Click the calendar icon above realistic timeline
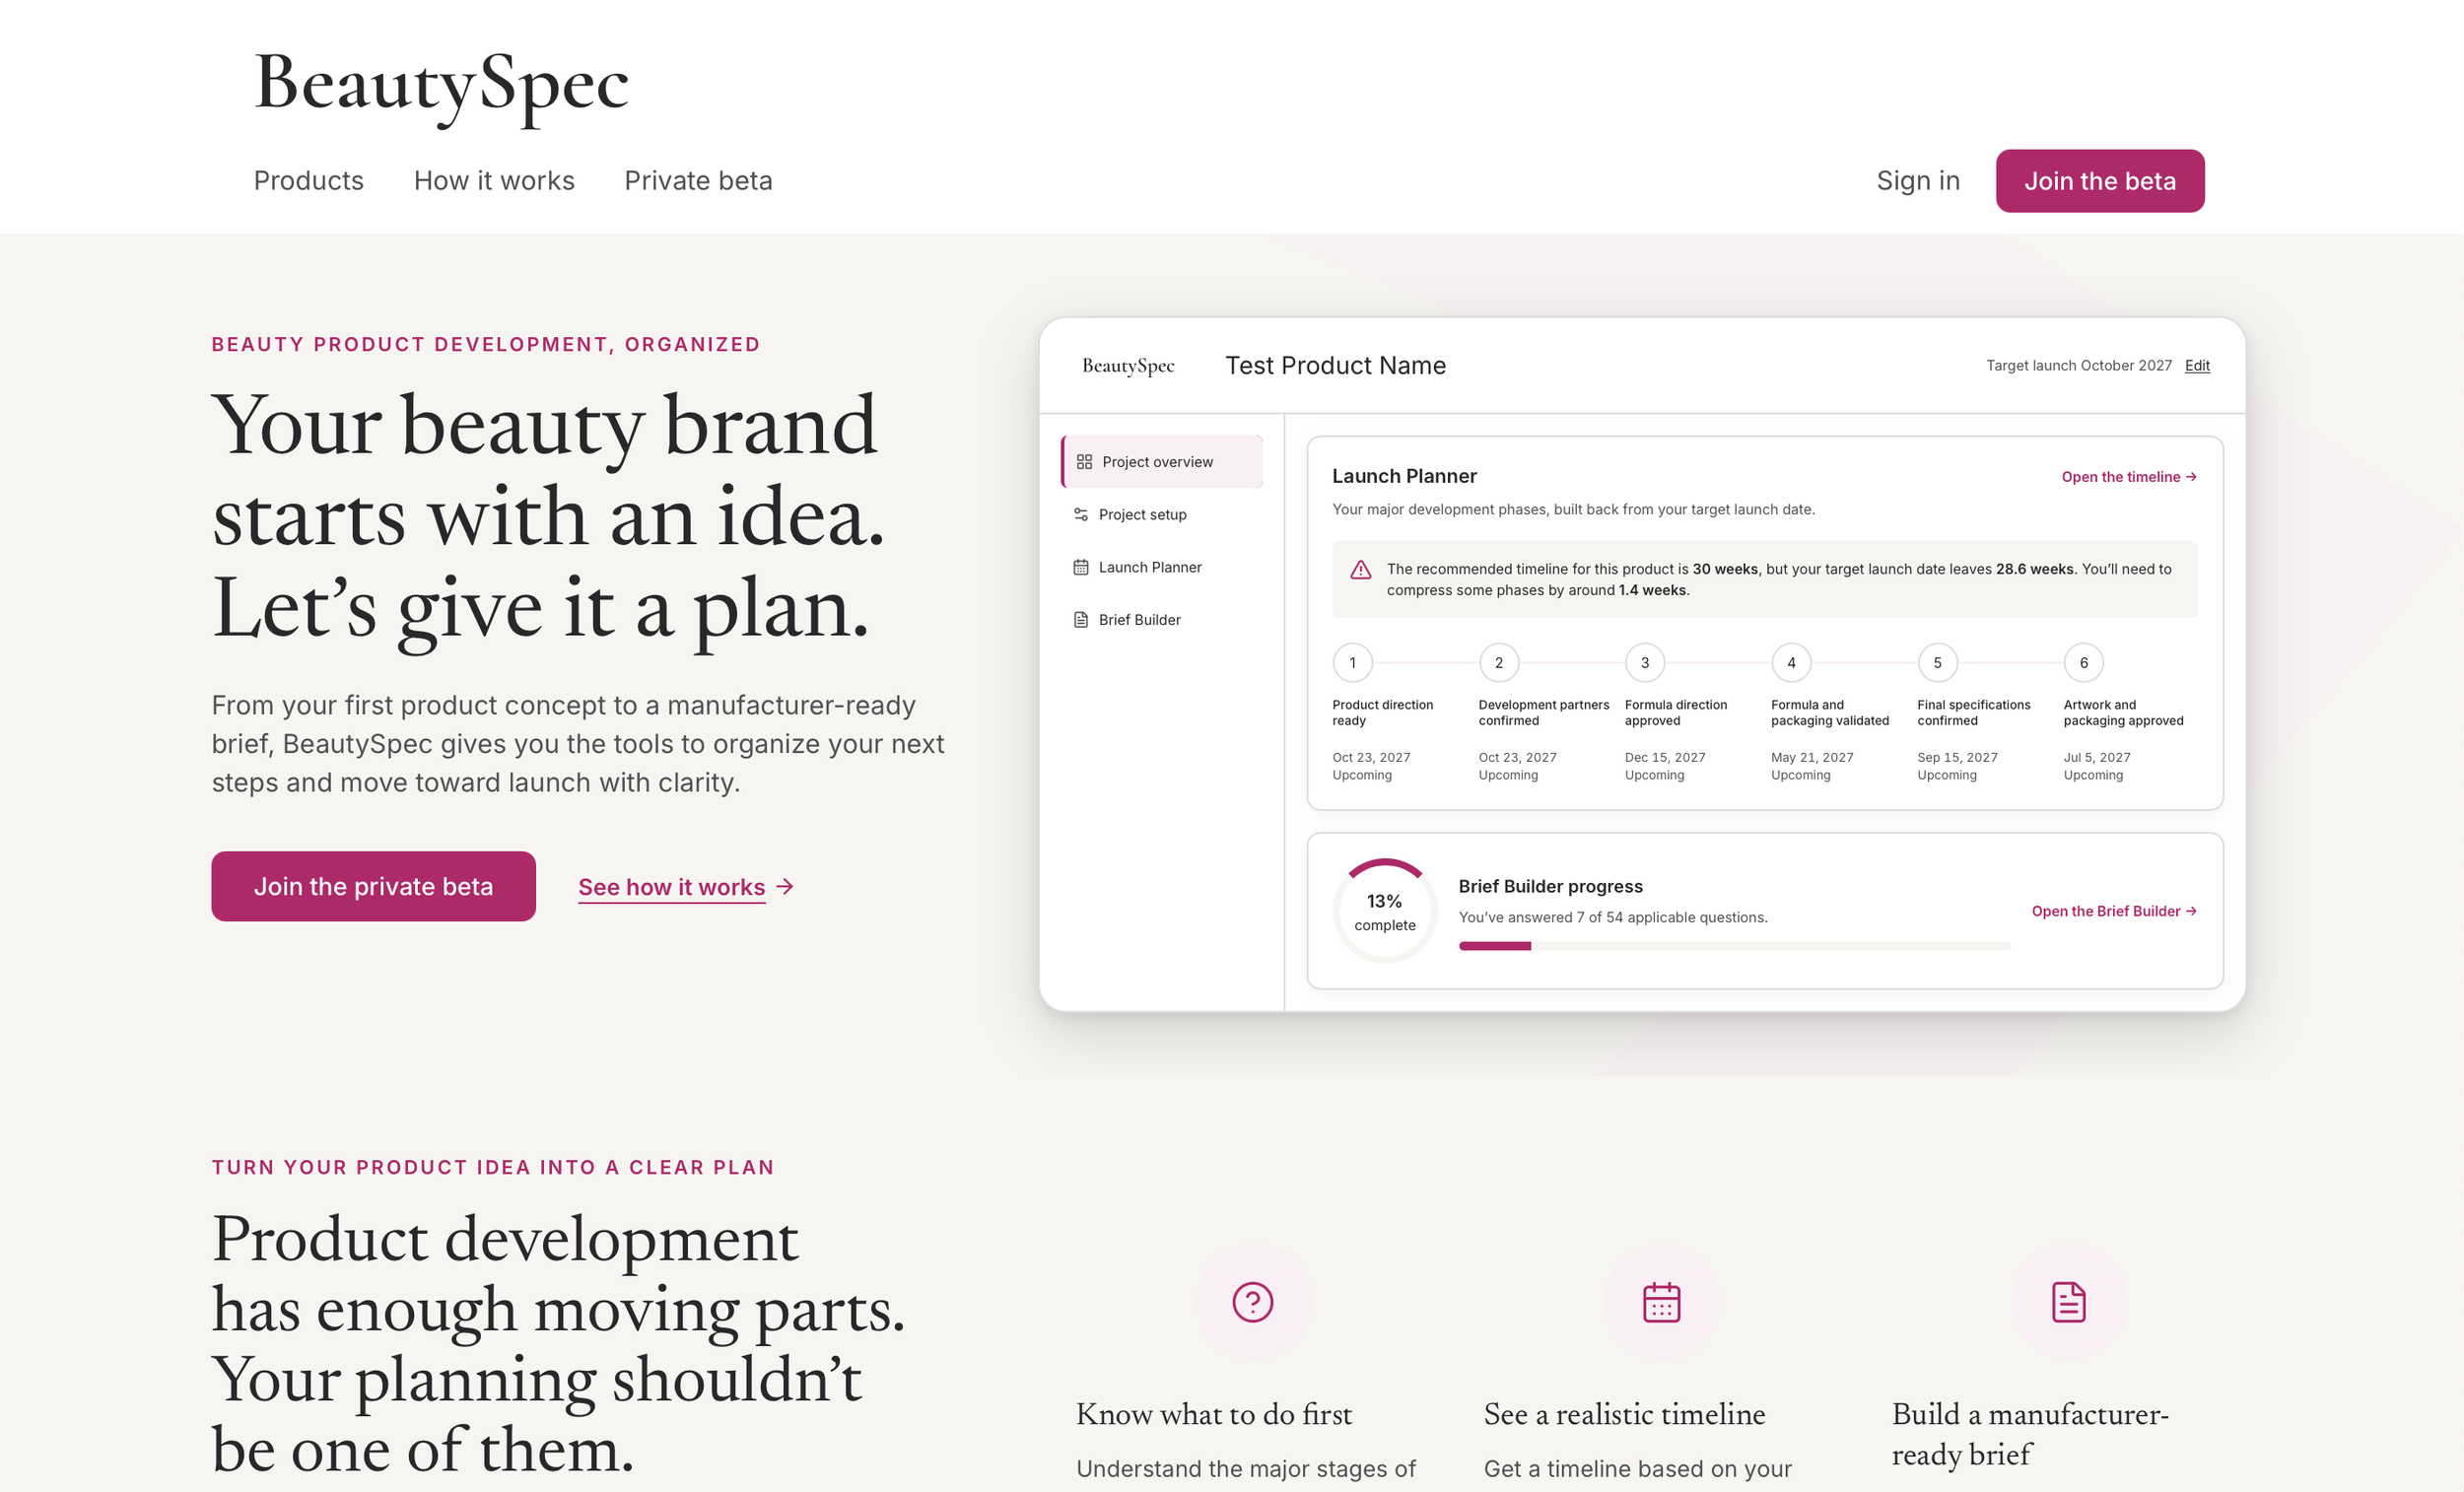This screenshot has height=1492, width=2464. point(1661,1302)
